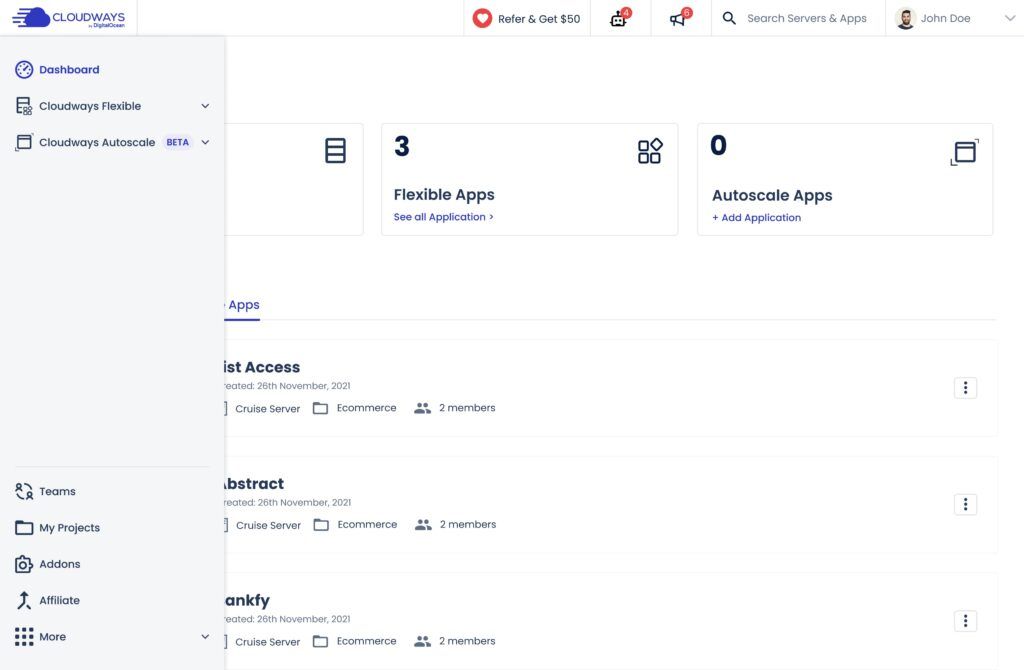This screenshot has height=670, width=1024.
Task: Click the Autoscale Apps heading
Action: coord(772,195)
